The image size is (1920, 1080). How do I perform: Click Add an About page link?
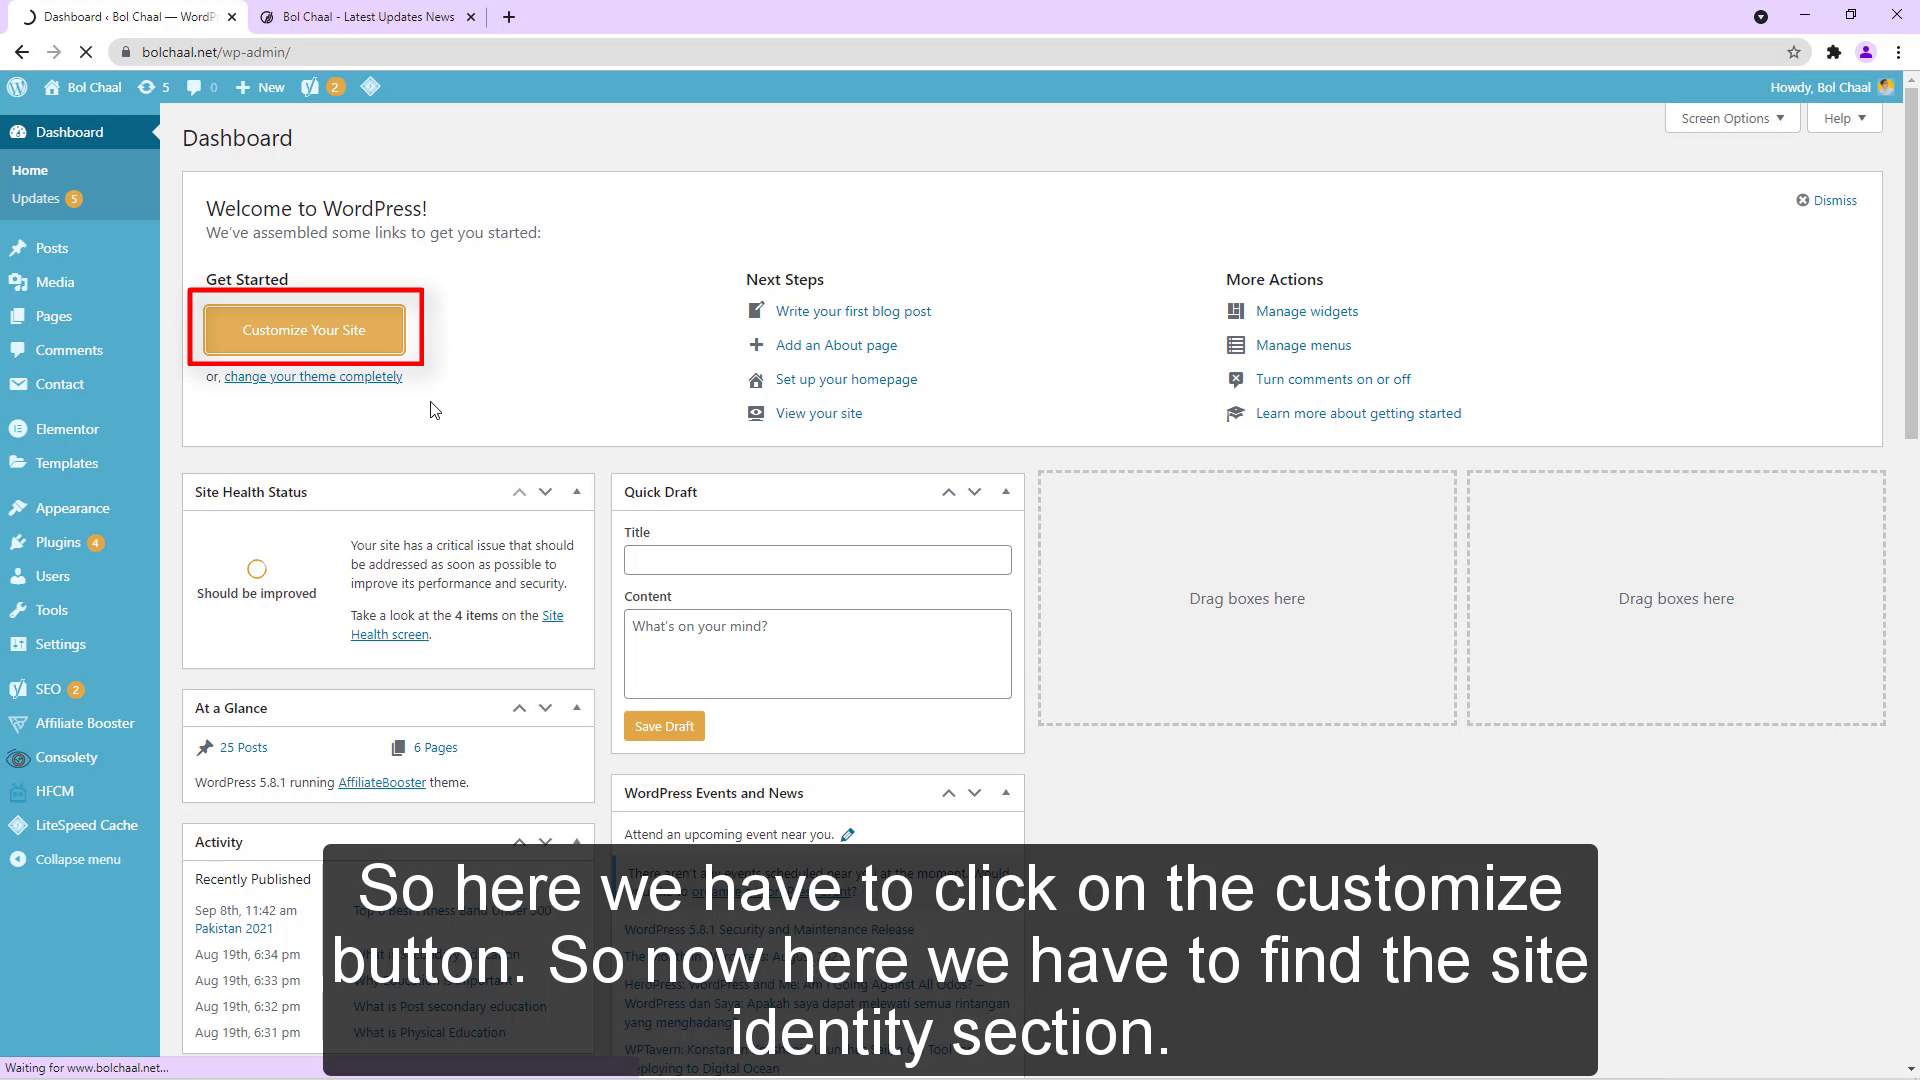pyautogui.click(x=836, y=345)
